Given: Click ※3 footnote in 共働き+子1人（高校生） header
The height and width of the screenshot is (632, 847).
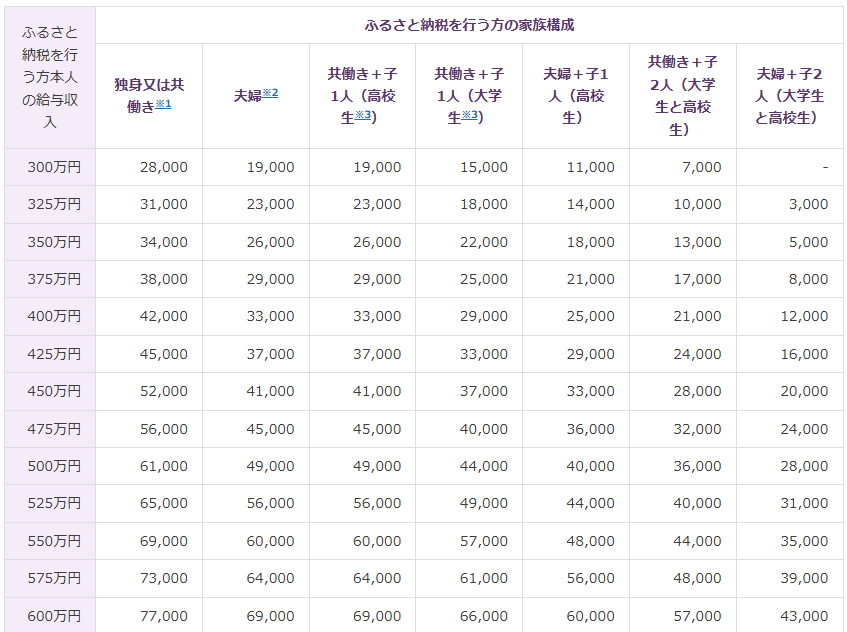Looking at the screenshot, I should [363, 116].
